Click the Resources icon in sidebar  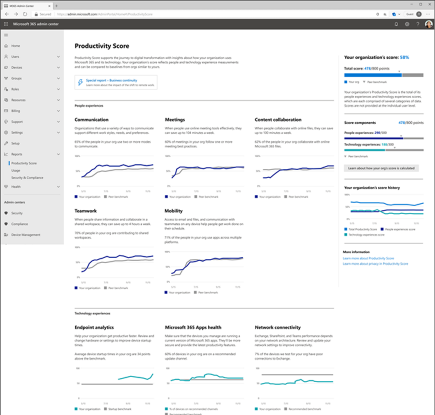point(6,100)
